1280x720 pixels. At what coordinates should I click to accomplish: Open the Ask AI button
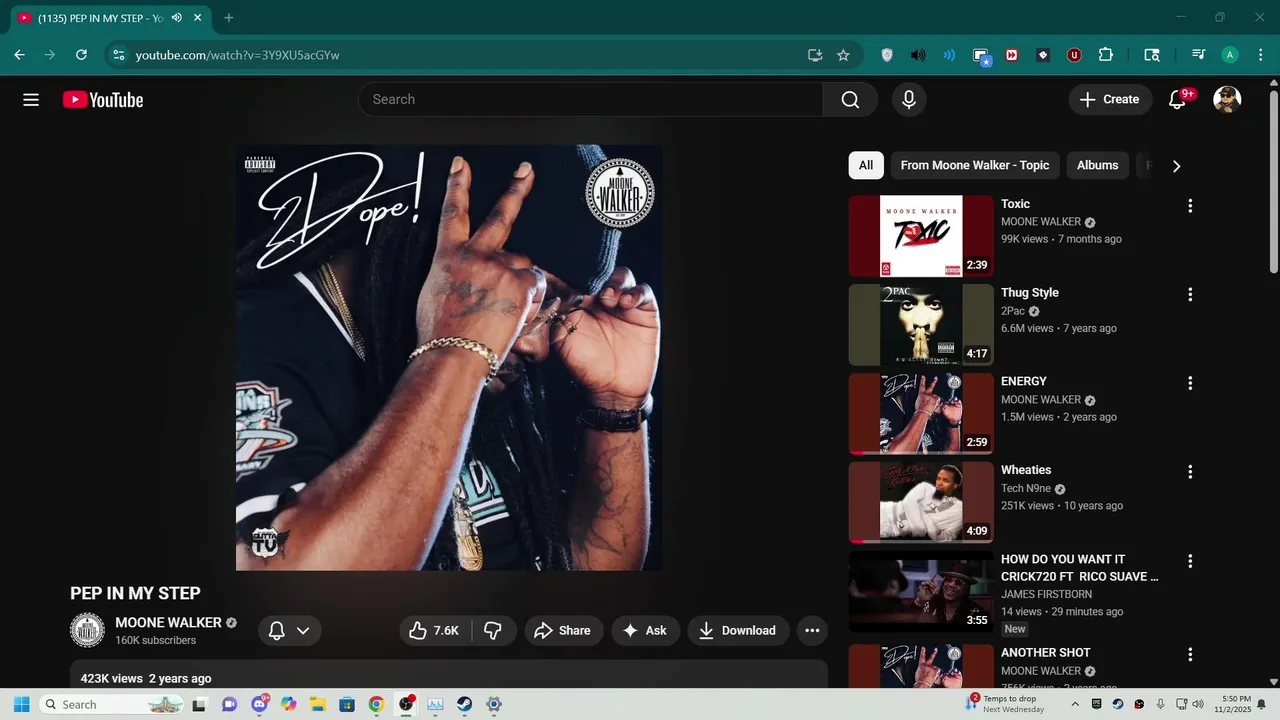[645, 630]
